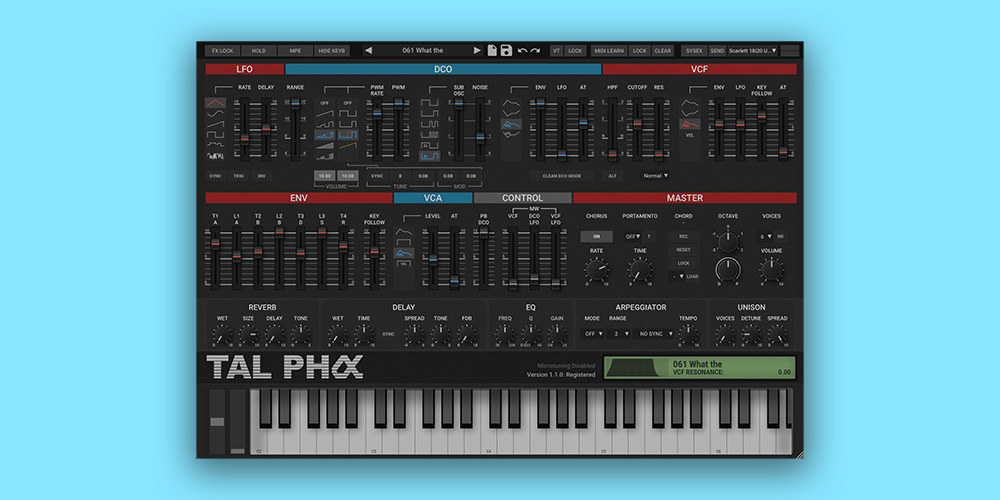Viewport: 1000px width, 500px height.
Task: Click the MIDI LEARN button
Action: tap(608, 50)
